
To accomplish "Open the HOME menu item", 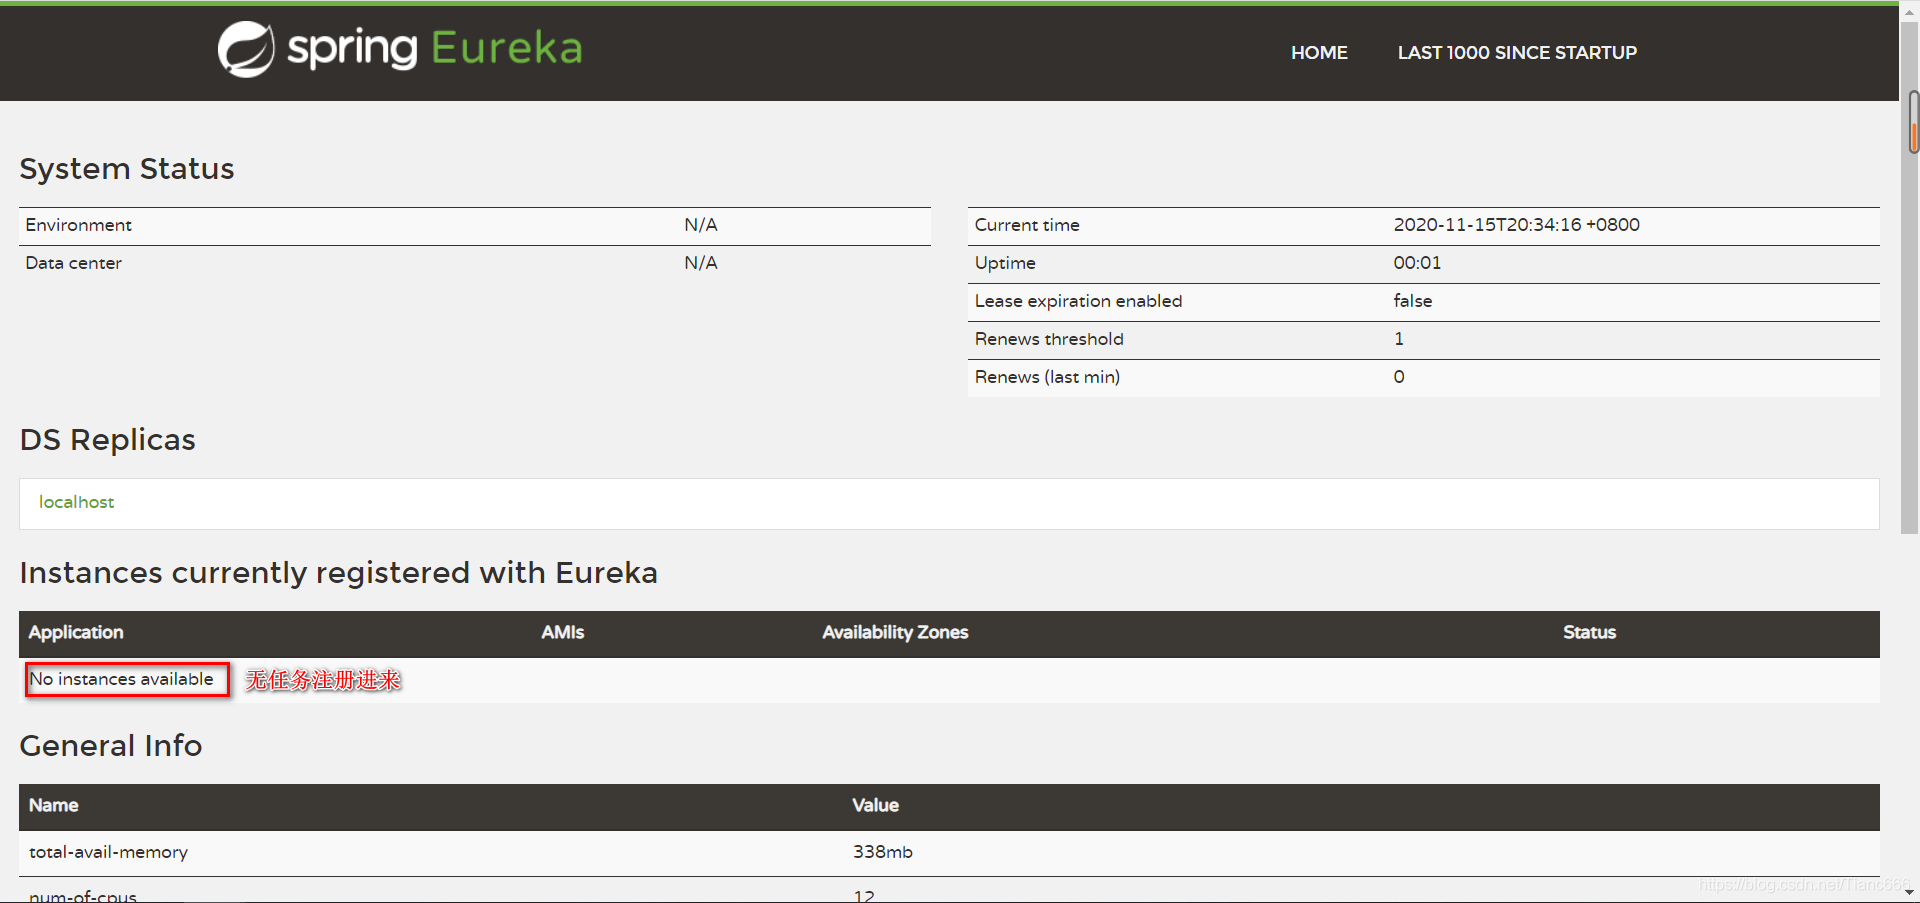I will tap(1319, 53).
